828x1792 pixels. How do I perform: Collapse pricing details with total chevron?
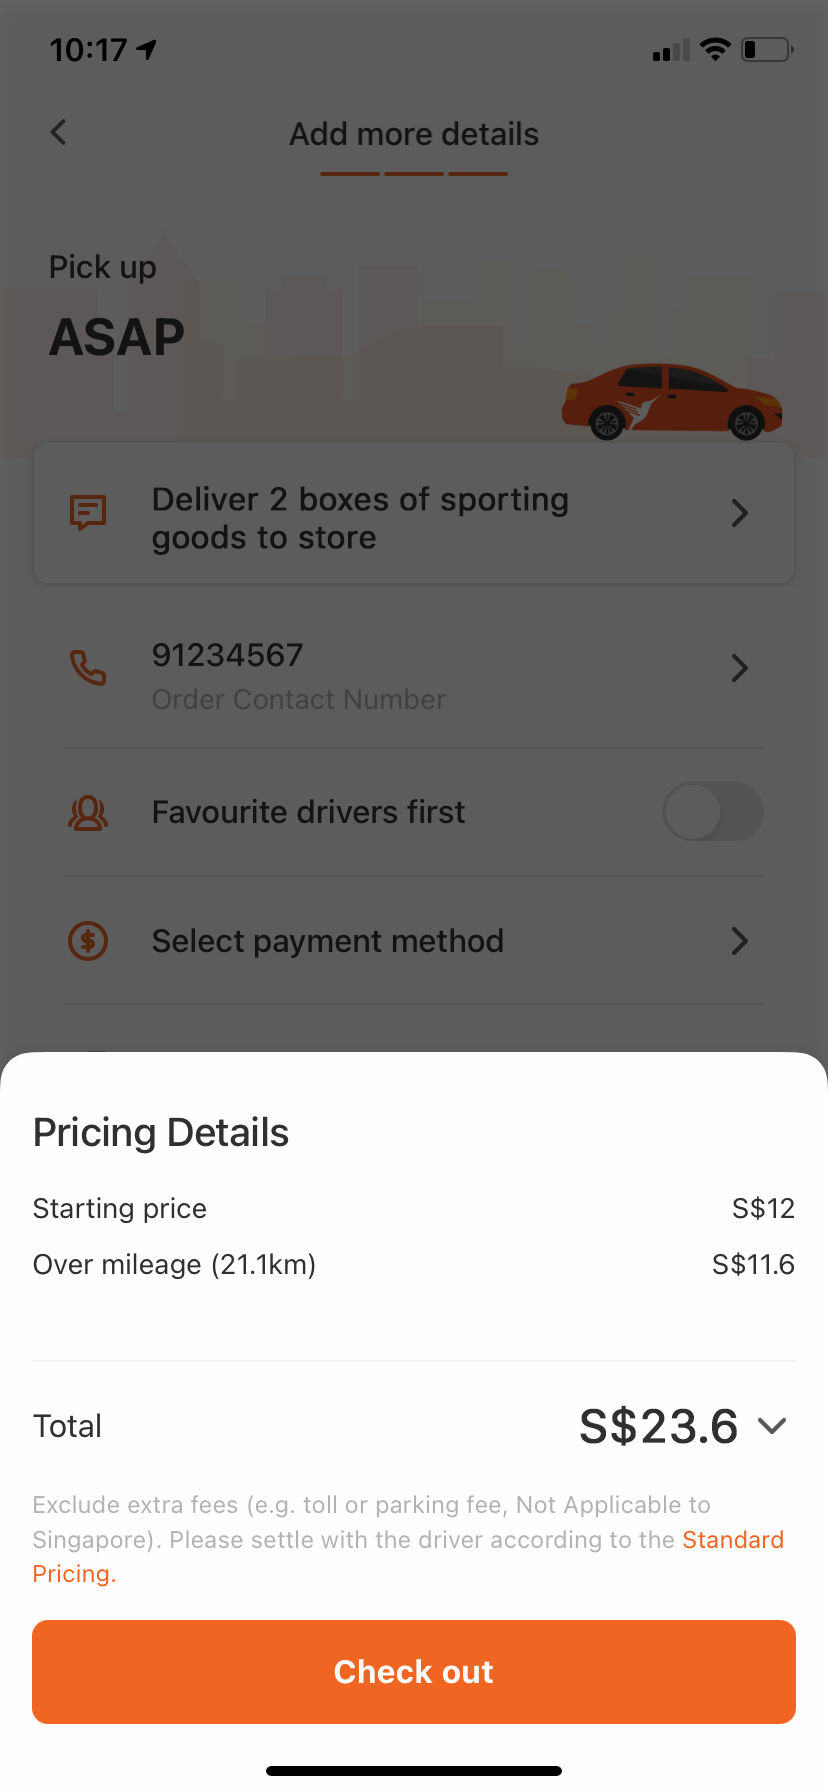pyautogui.click(x=772, y=1426)
